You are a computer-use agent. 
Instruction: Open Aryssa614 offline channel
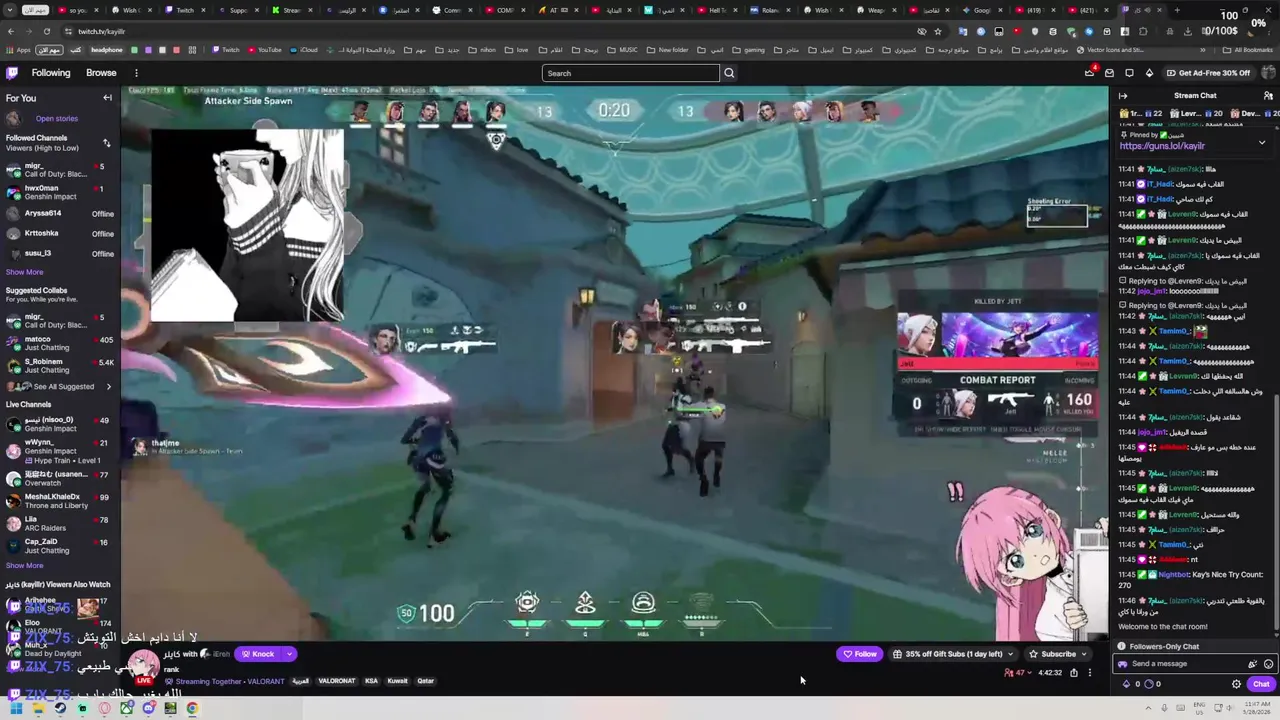(x=60, y=213)
